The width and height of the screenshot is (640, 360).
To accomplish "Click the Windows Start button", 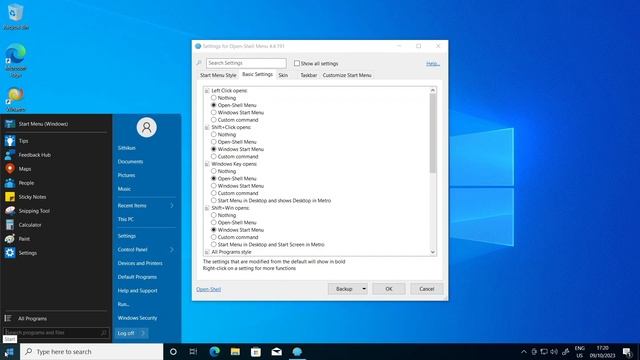I will 9,352.
